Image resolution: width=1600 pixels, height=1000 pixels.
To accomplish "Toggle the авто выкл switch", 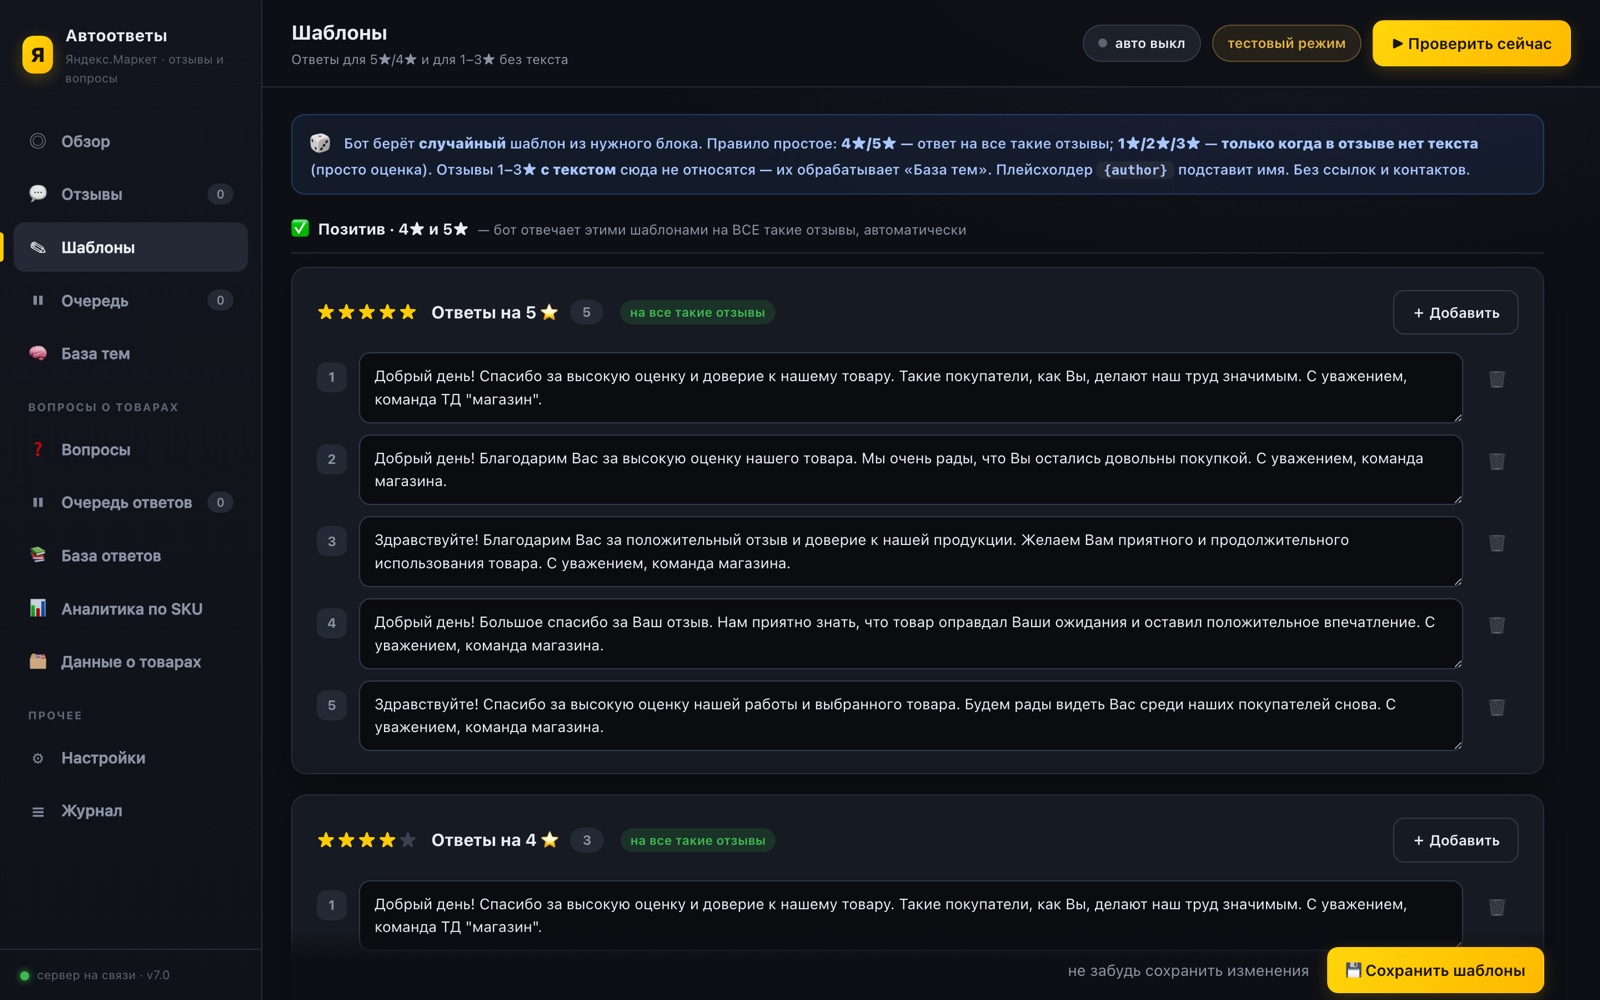I will [1141, 43].
